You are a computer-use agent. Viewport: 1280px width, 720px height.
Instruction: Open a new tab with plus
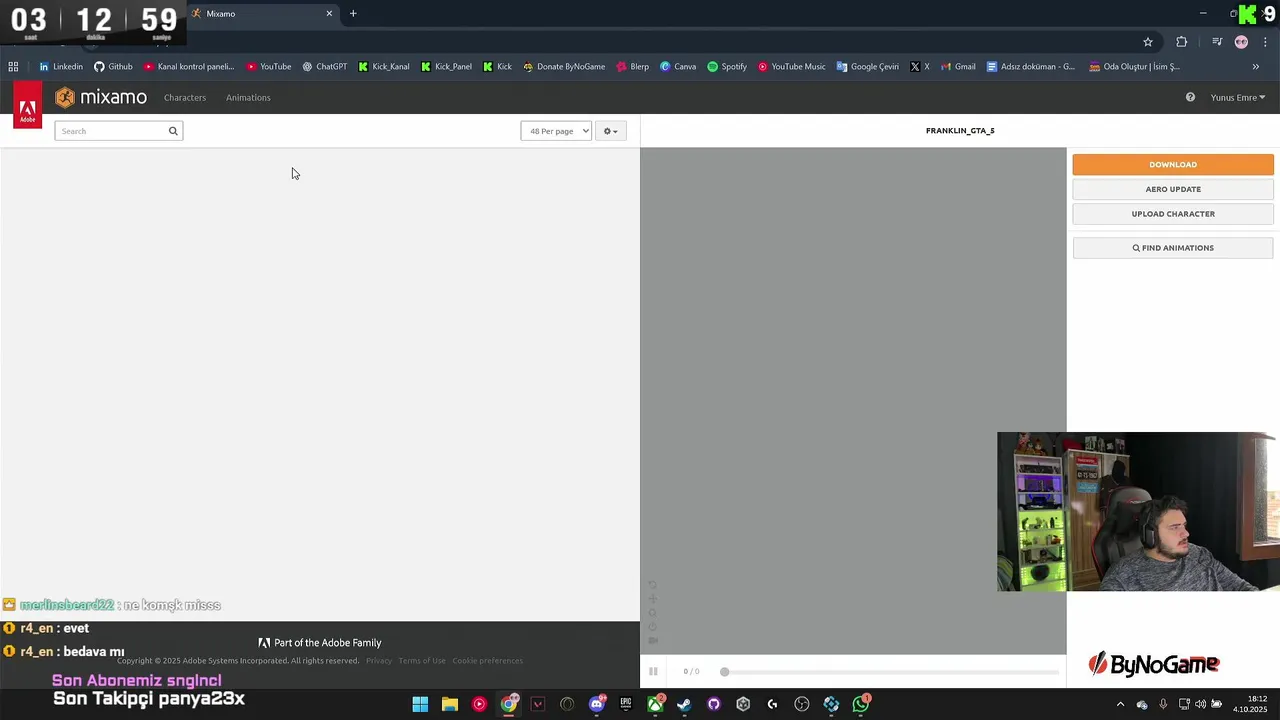pyautogui.click(x=353, y=14)
